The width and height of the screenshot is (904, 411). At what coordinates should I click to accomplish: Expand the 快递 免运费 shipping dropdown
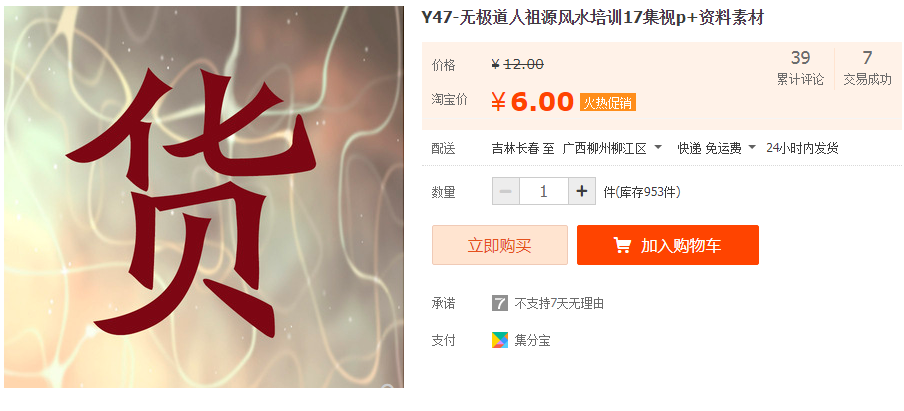pos(717,149)
